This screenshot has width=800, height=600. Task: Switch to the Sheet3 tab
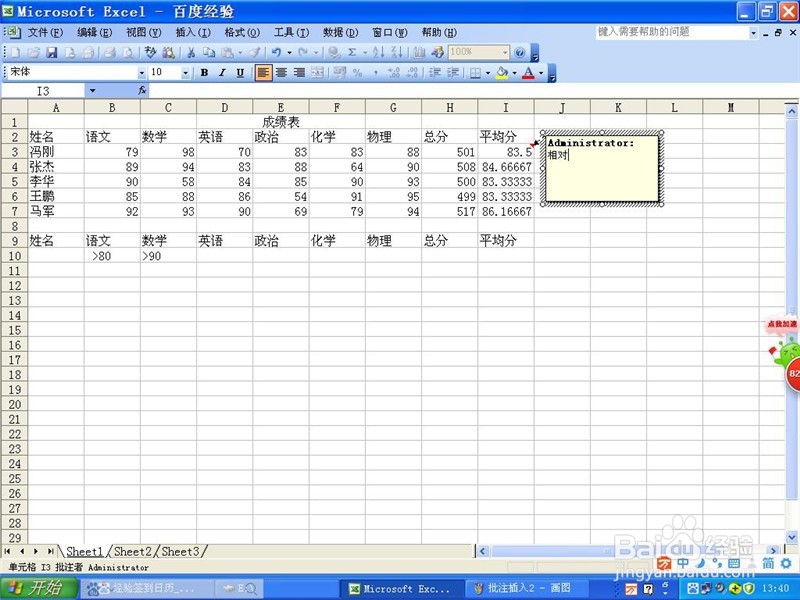(180, 552)
